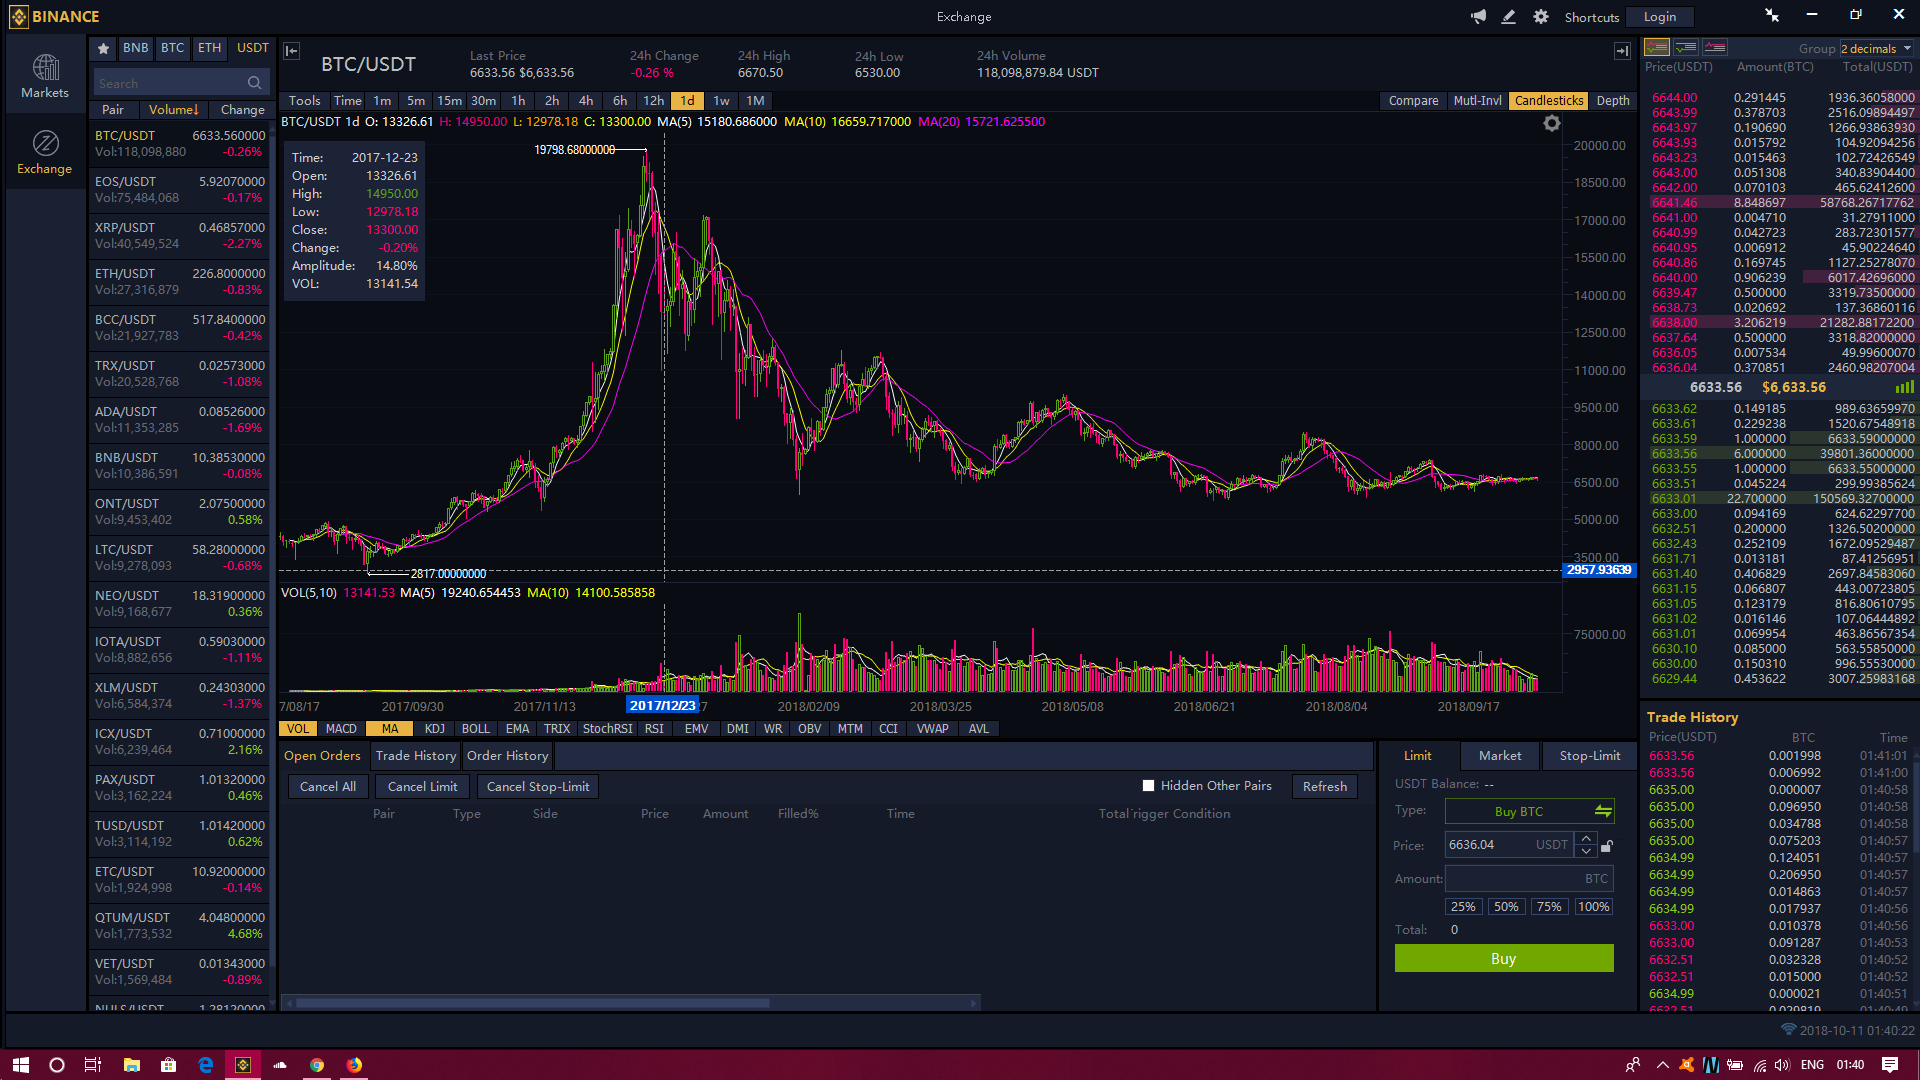Open the chart settings gear
Image resolution: width=1920 pixels, height=1080 pixels.
click(x=1551, y=123)
